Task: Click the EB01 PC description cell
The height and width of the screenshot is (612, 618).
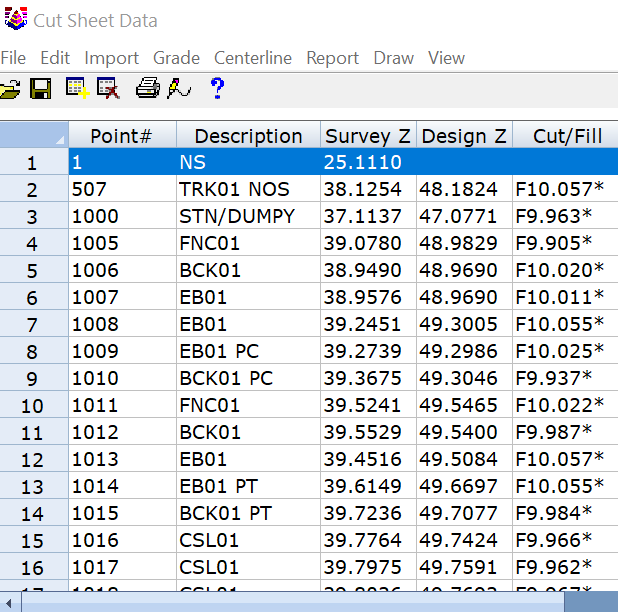Action: pos(248,351)
